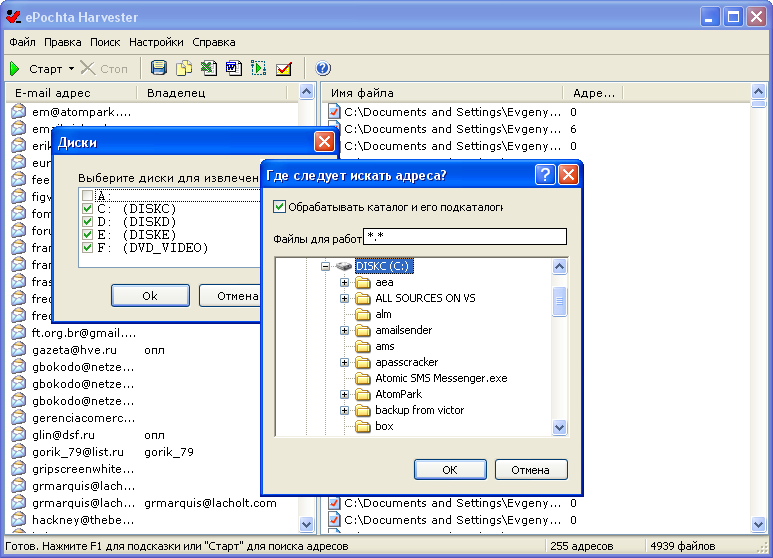Click the question mark help button in dialog title
Viewport: 773px width, 558px height.
545,175
